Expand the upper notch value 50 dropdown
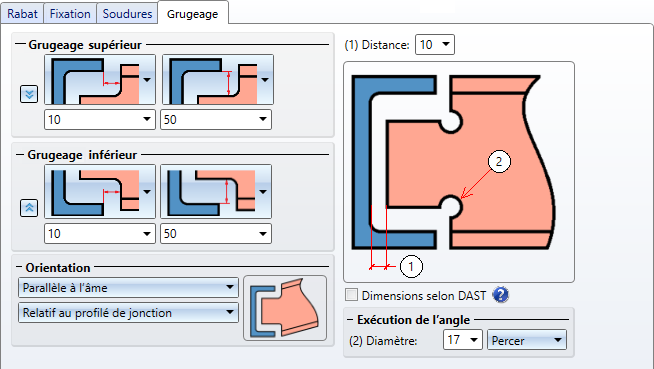 (216, 120)
